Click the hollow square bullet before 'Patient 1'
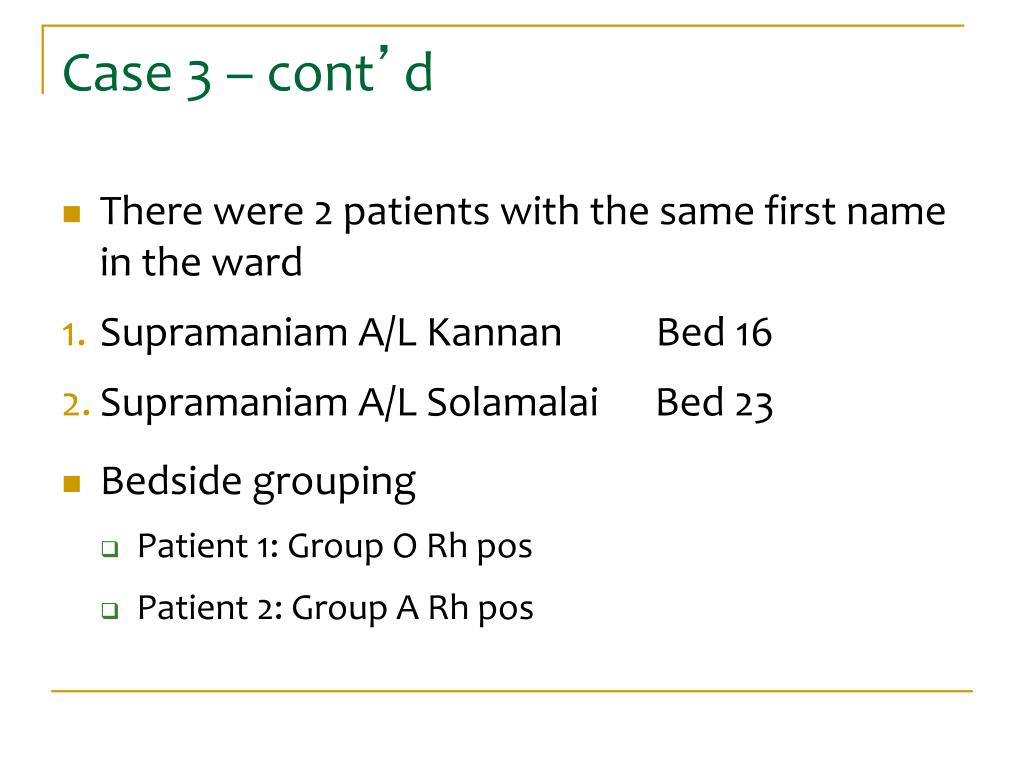Screen dimensions: 1024x768 coord(110,549)
